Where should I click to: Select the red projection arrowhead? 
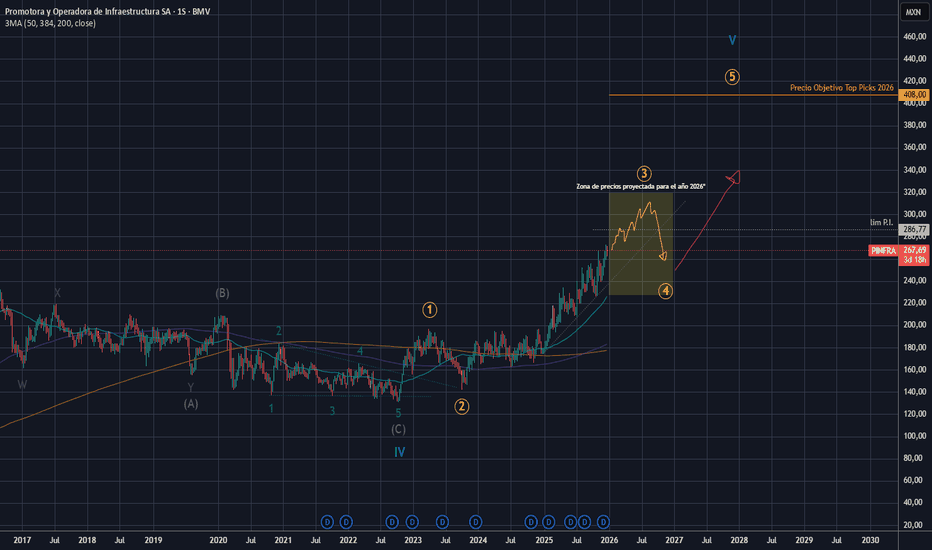(x=733, y=177)
